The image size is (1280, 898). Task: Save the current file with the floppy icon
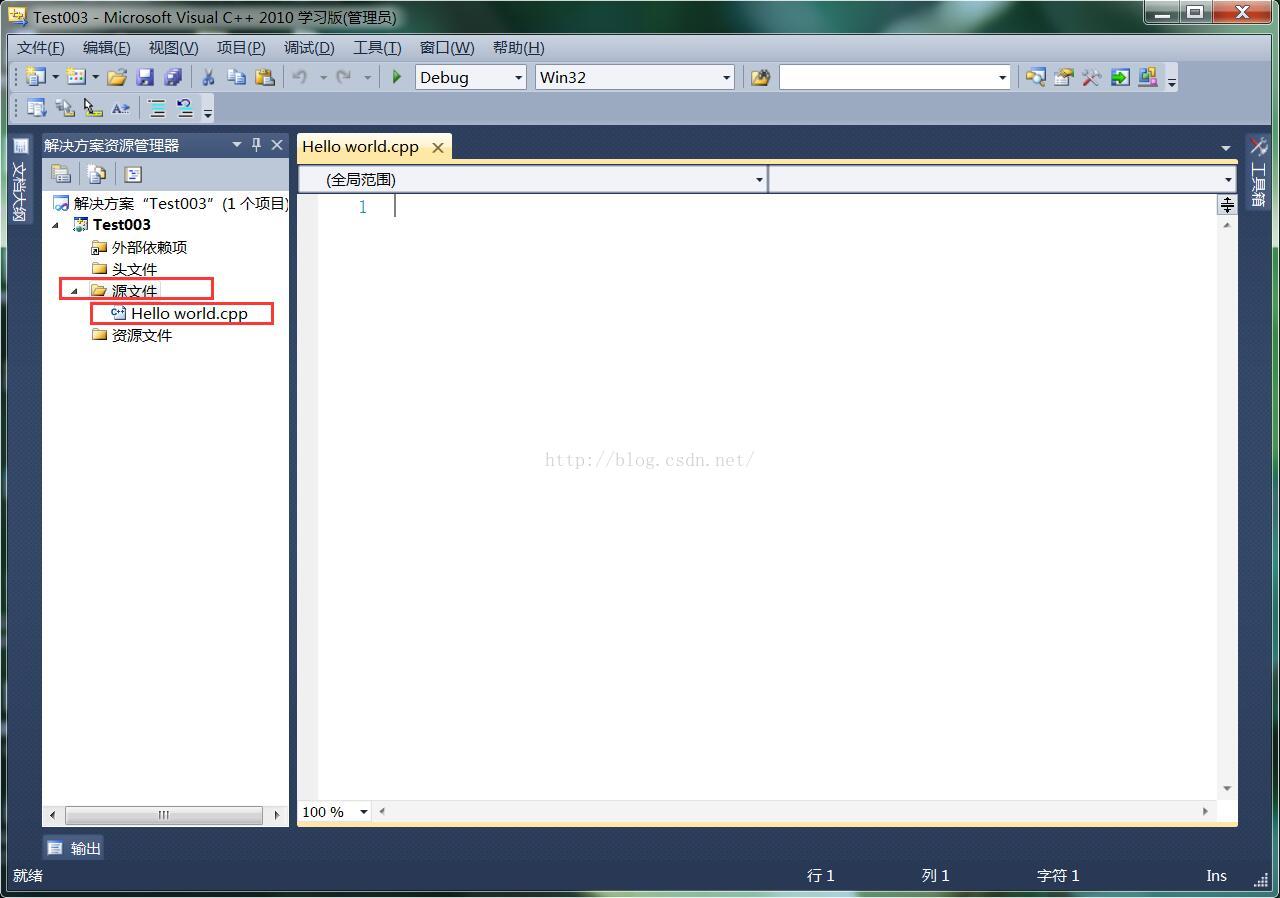tap(145, 77)
